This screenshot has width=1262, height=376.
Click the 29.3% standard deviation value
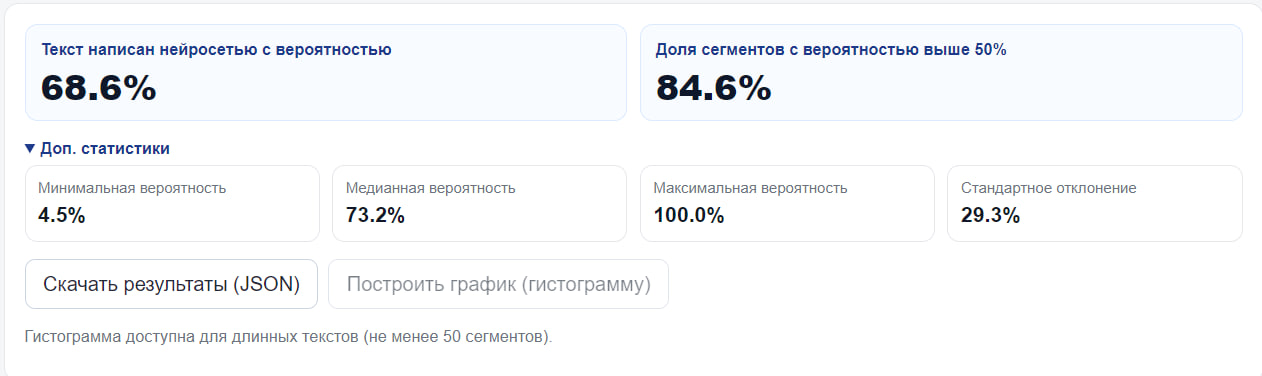tap(990, 215)
